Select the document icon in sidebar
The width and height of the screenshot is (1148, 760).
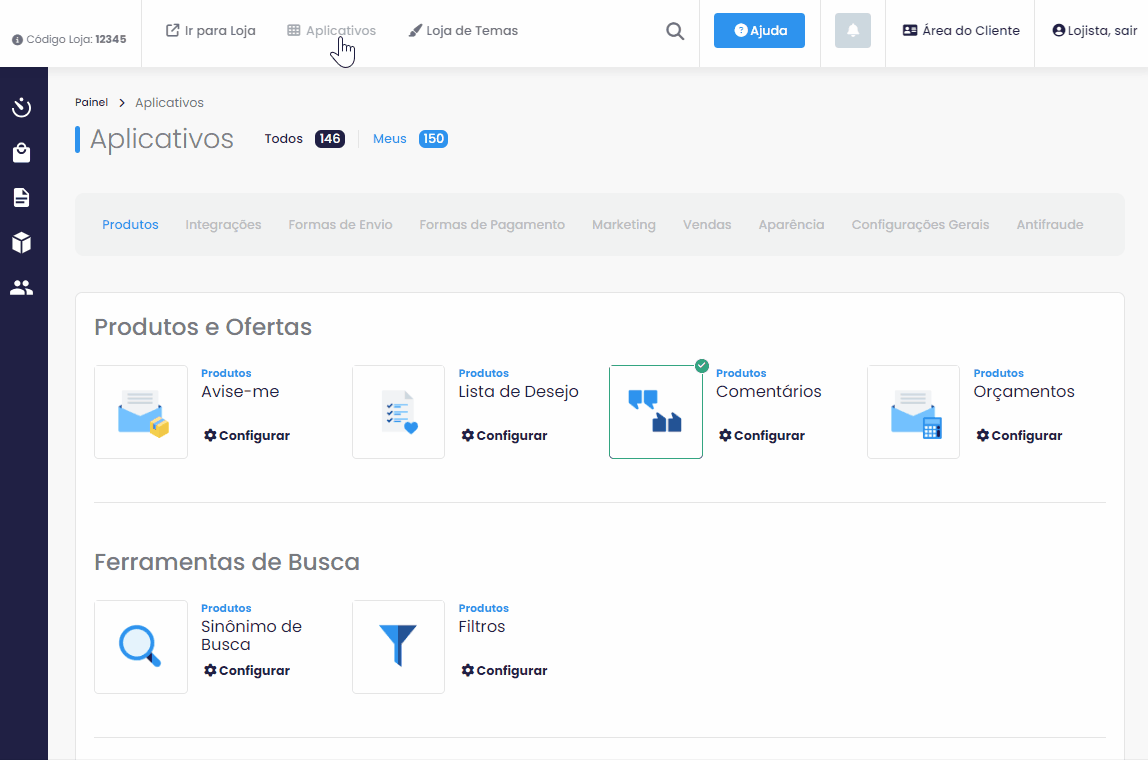click(22, 198)
